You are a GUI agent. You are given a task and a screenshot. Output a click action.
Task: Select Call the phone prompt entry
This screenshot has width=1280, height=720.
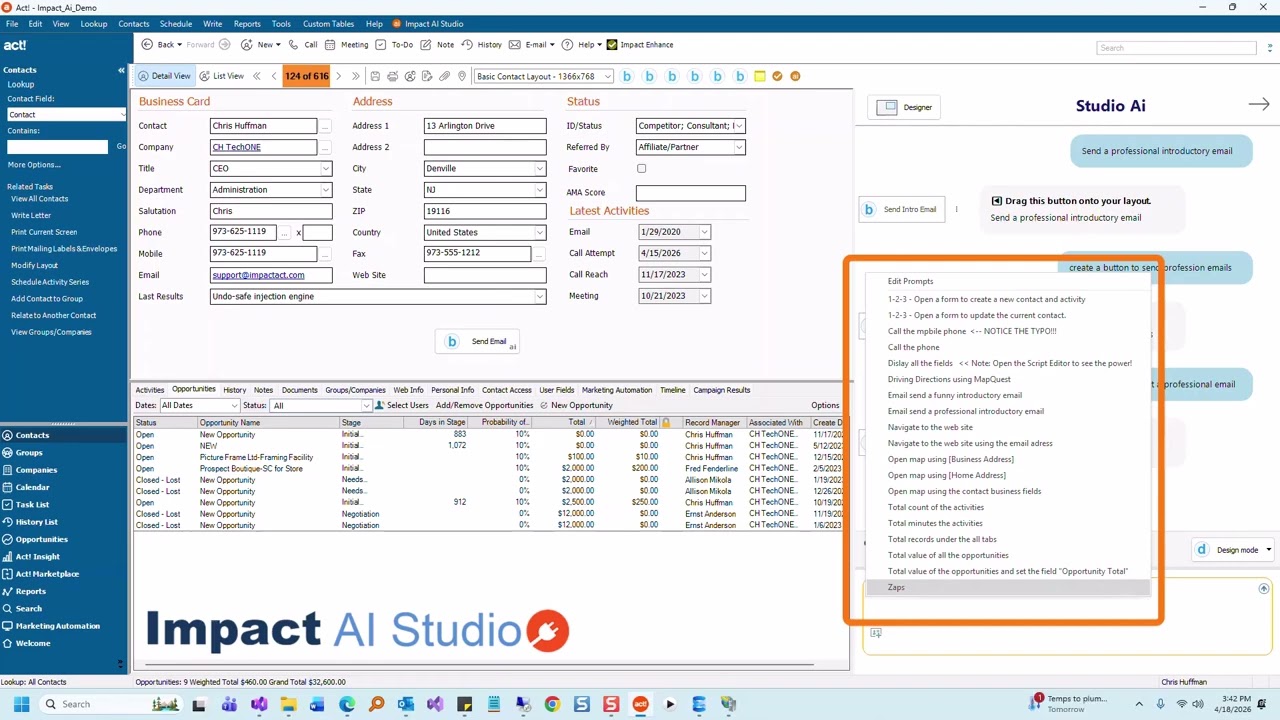click(x=914, y=348)
